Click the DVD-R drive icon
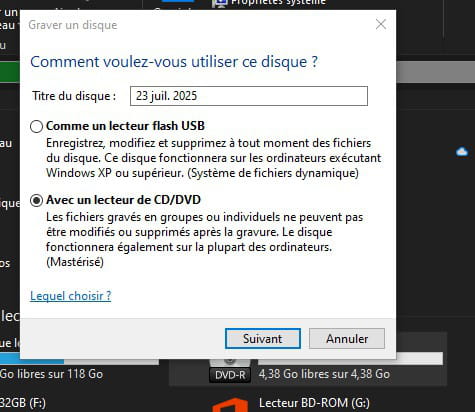This screenshot has height=412, width=475. point(230,371)
